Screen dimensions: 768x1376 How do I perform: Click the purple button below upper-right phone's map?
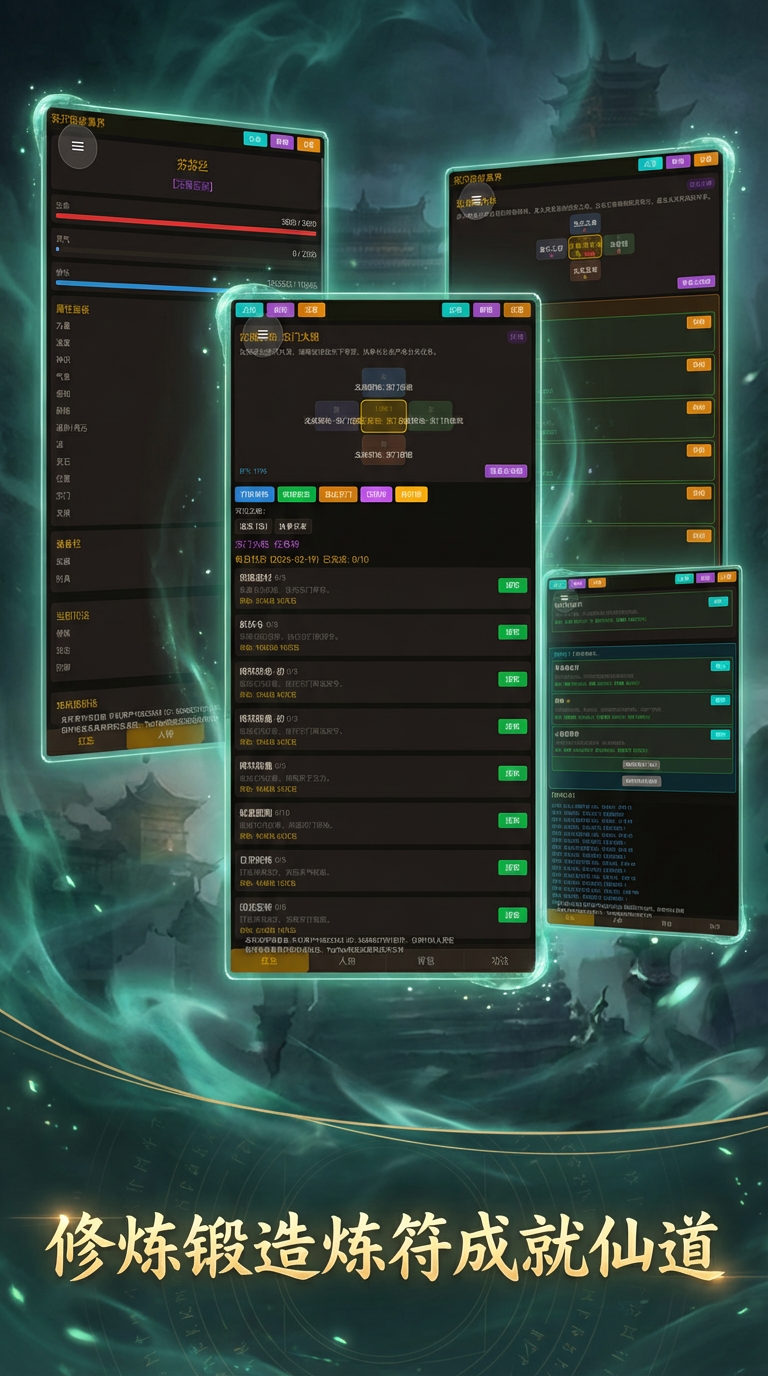[x=696, y=282]
